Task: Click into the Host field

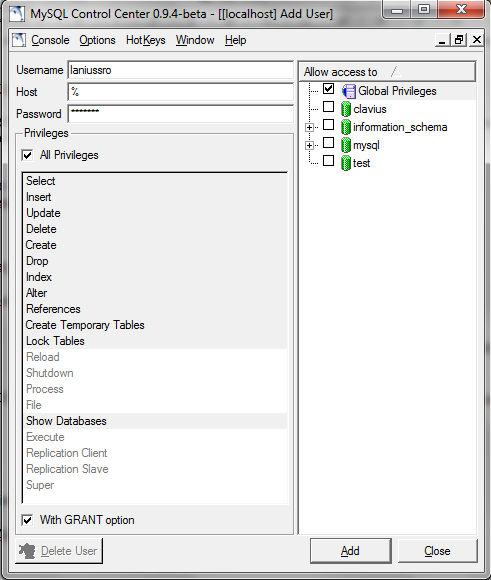Action: click(x=181, y=92)
